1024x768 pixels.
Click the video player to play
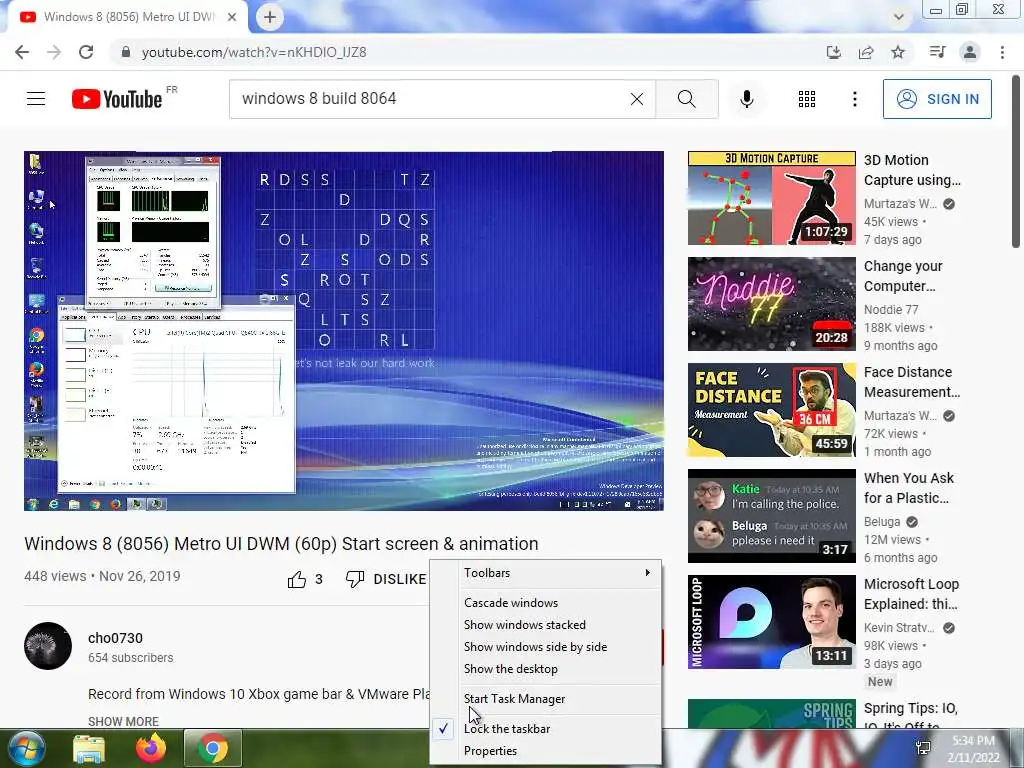(x=344, y=331)
